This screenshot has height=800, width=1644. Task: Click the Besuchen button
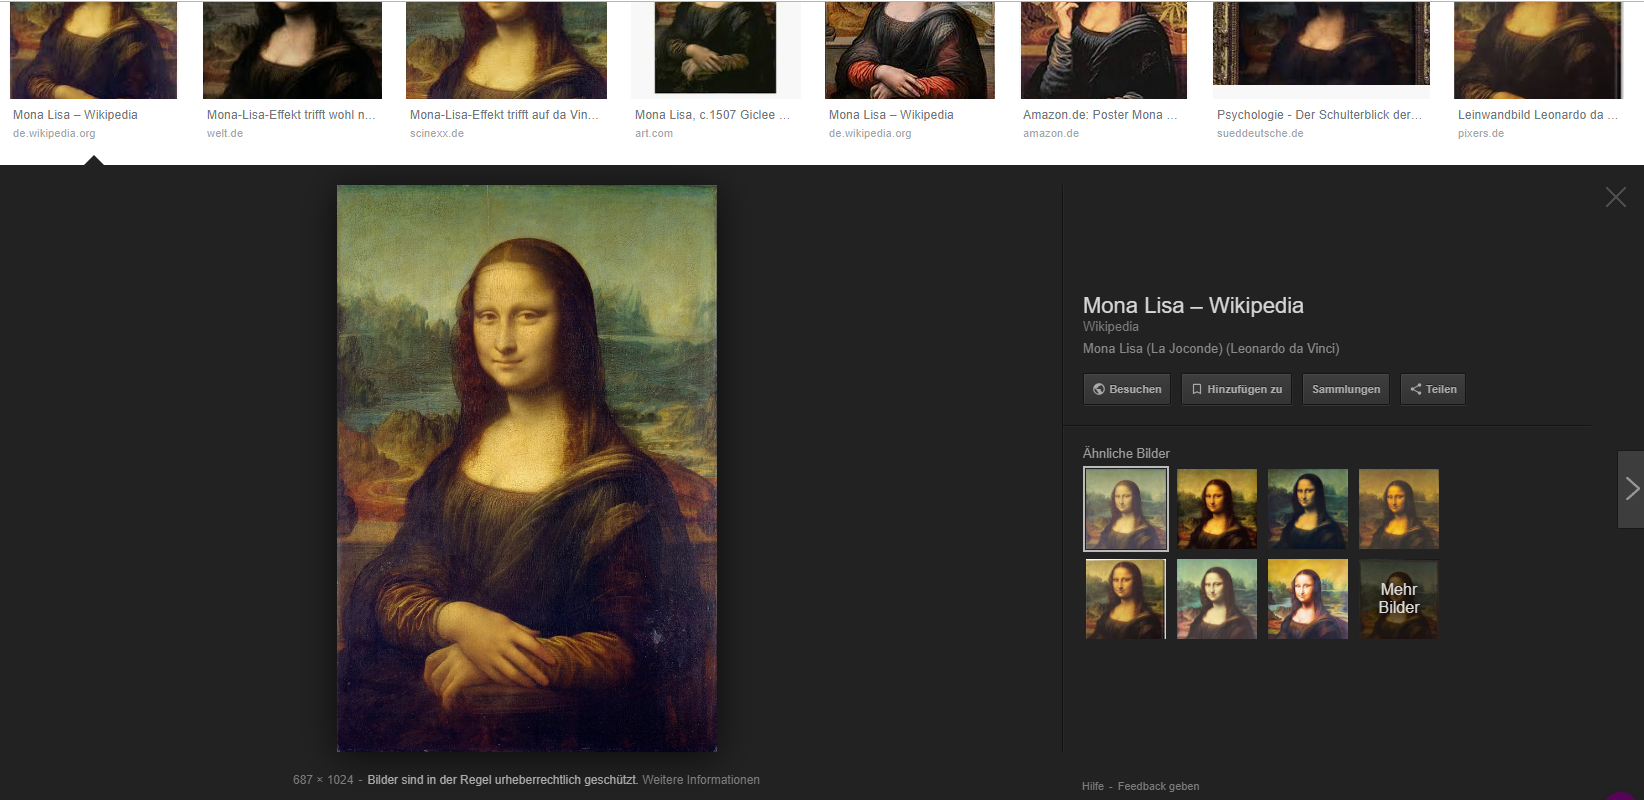click(x=1127, y=389)
